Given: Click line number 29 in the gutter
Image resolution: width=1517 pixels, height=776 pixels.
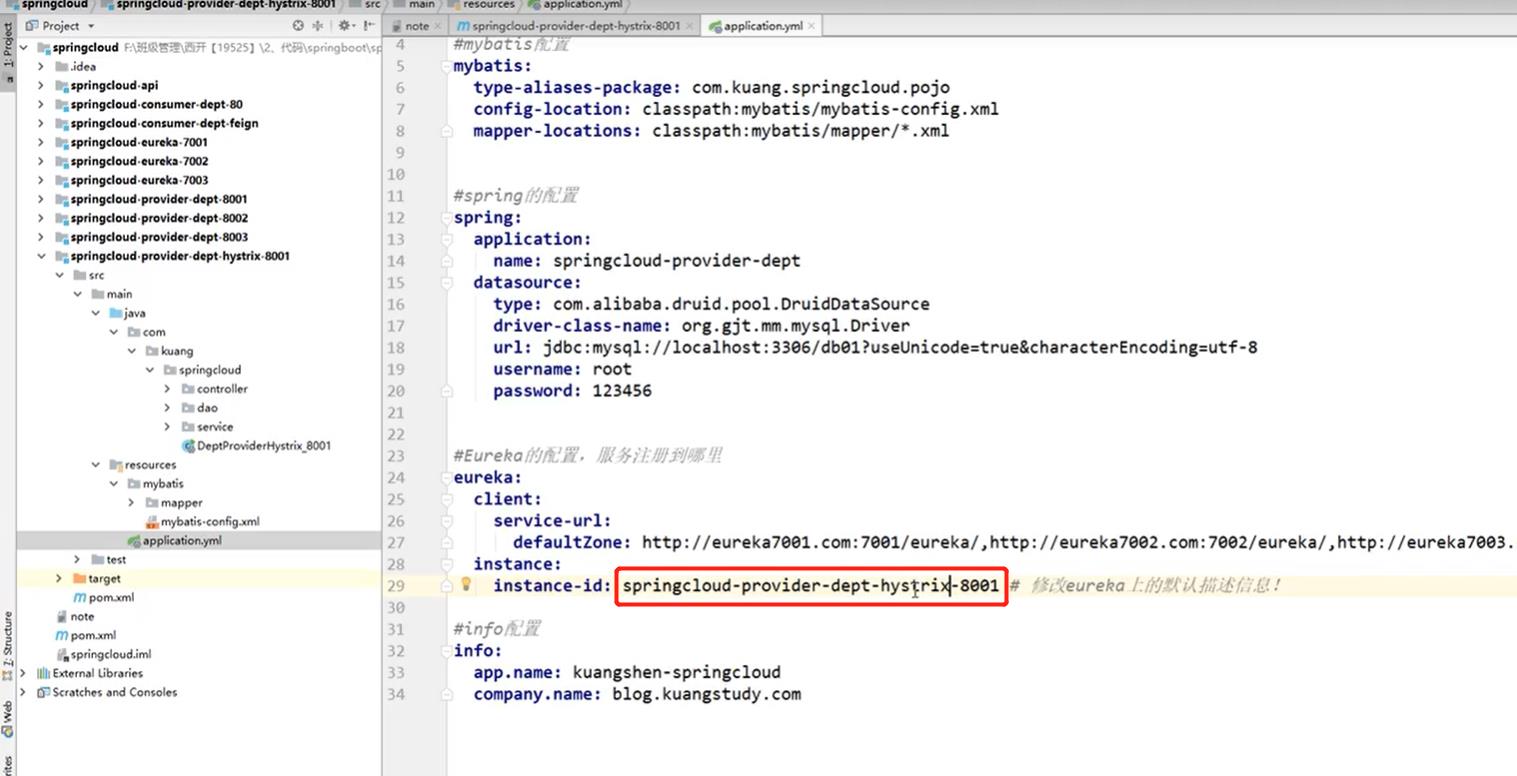Looking at the screenshot, I should pos(396,586).
